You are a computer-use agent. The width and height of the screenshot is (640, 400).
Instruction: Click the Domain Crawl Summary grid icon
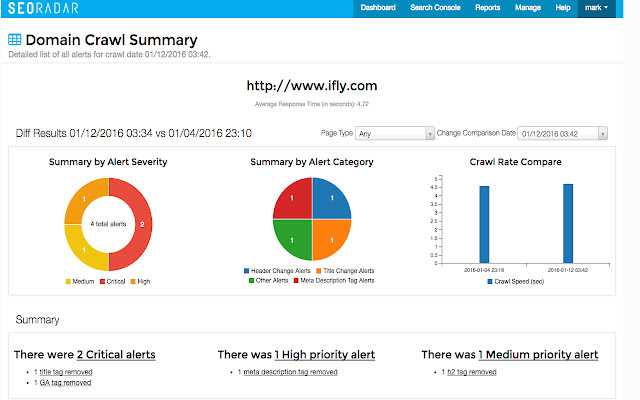(x=15, y=40)
